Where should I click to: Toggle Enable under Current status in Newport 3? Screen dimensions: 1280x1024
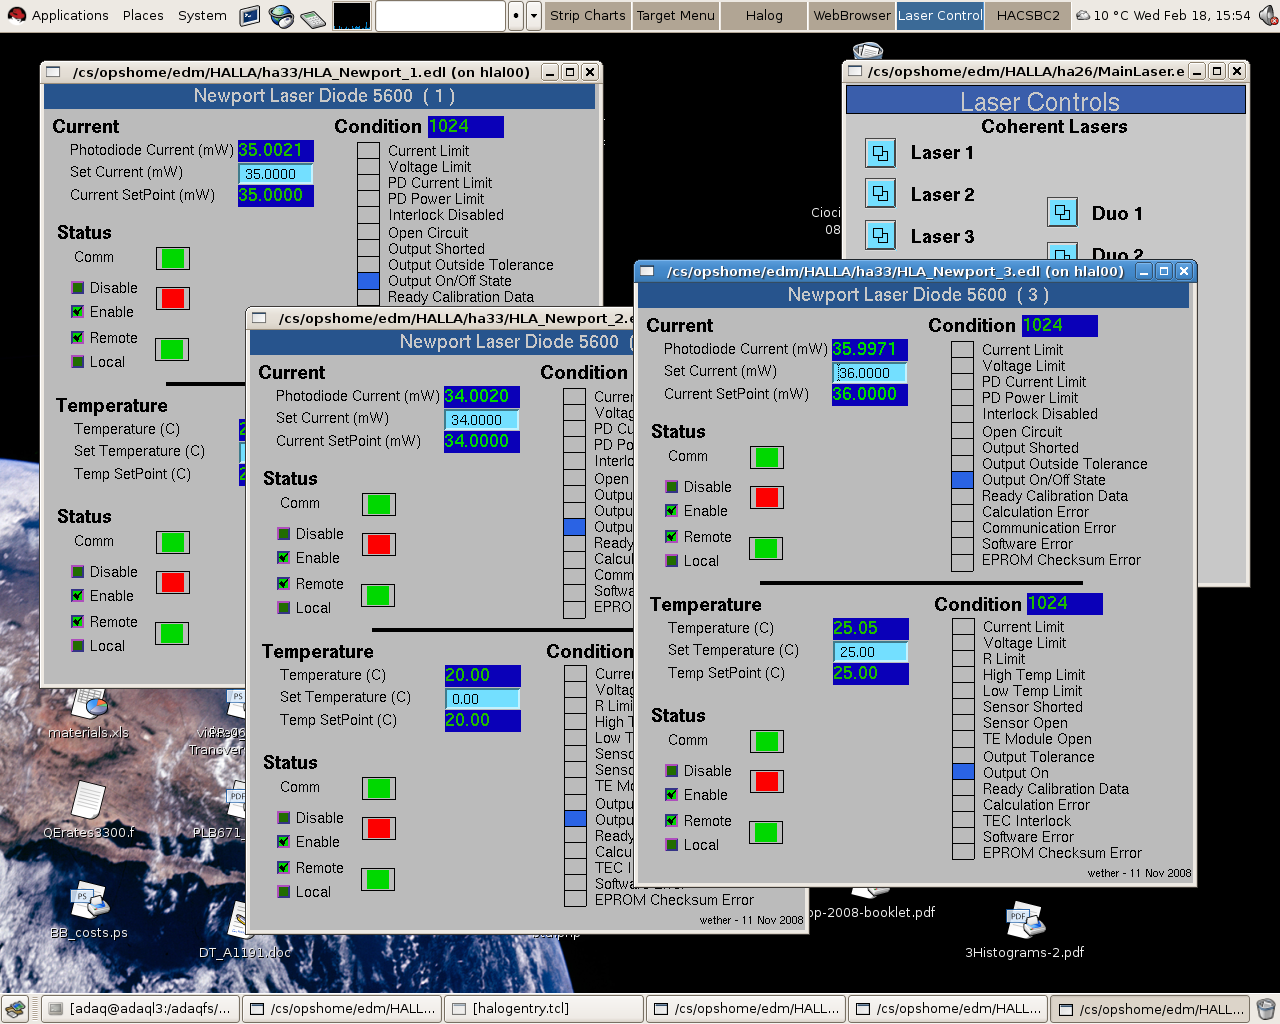(x=672, y=511)
